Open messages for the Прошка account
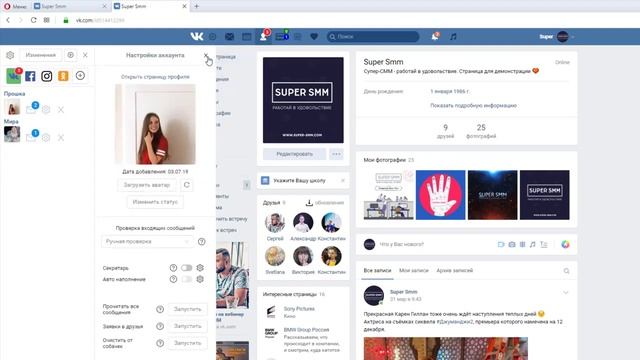The image size is (640, 360). (x=31, y=108)
